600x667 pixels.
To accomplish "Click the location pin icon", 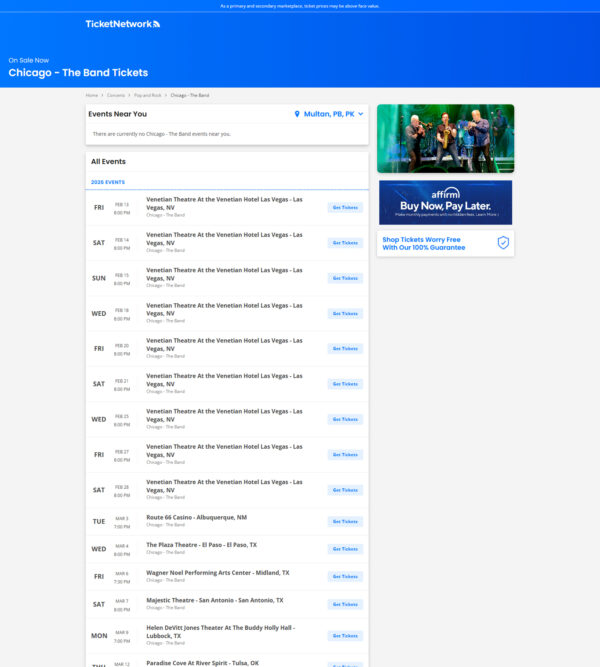I will 297,114.
